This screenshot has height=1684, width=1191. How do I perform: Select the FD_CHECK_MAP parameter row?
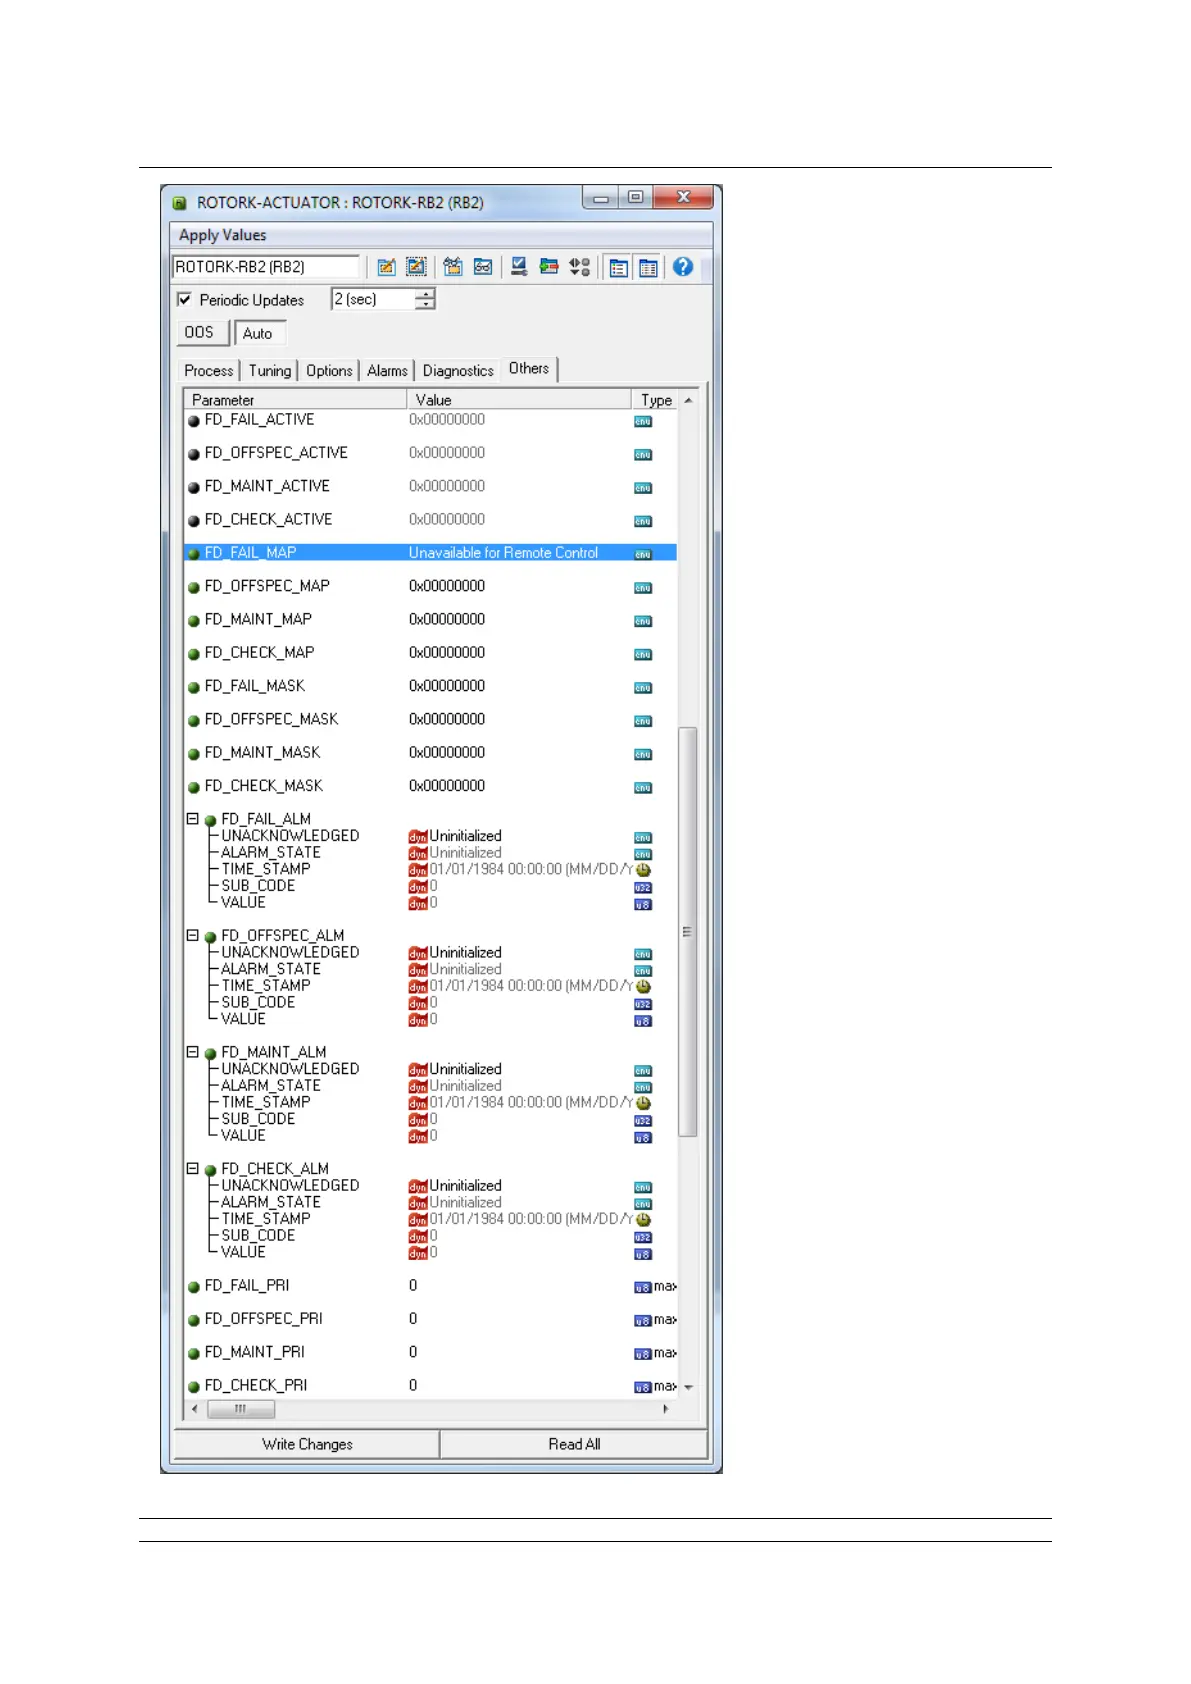pos(430,653)
